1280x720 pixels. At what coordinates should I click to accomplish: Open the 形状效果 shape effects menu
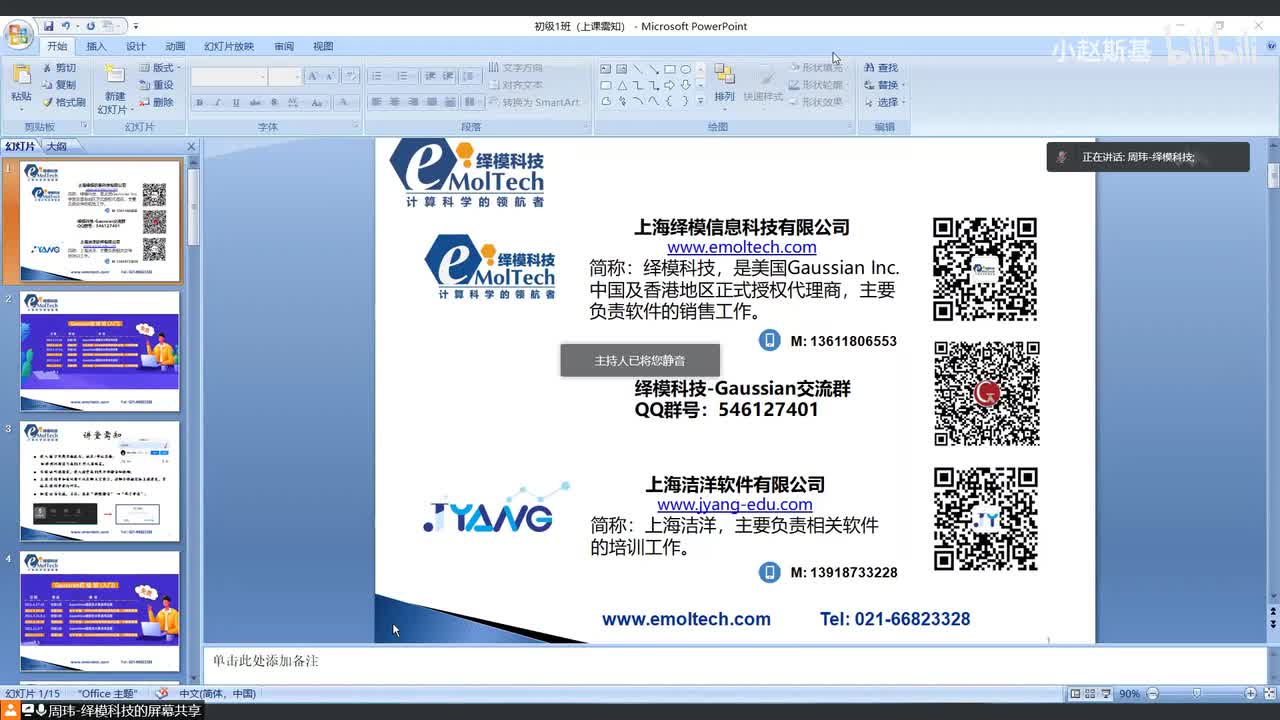click(x=816, y=102)
